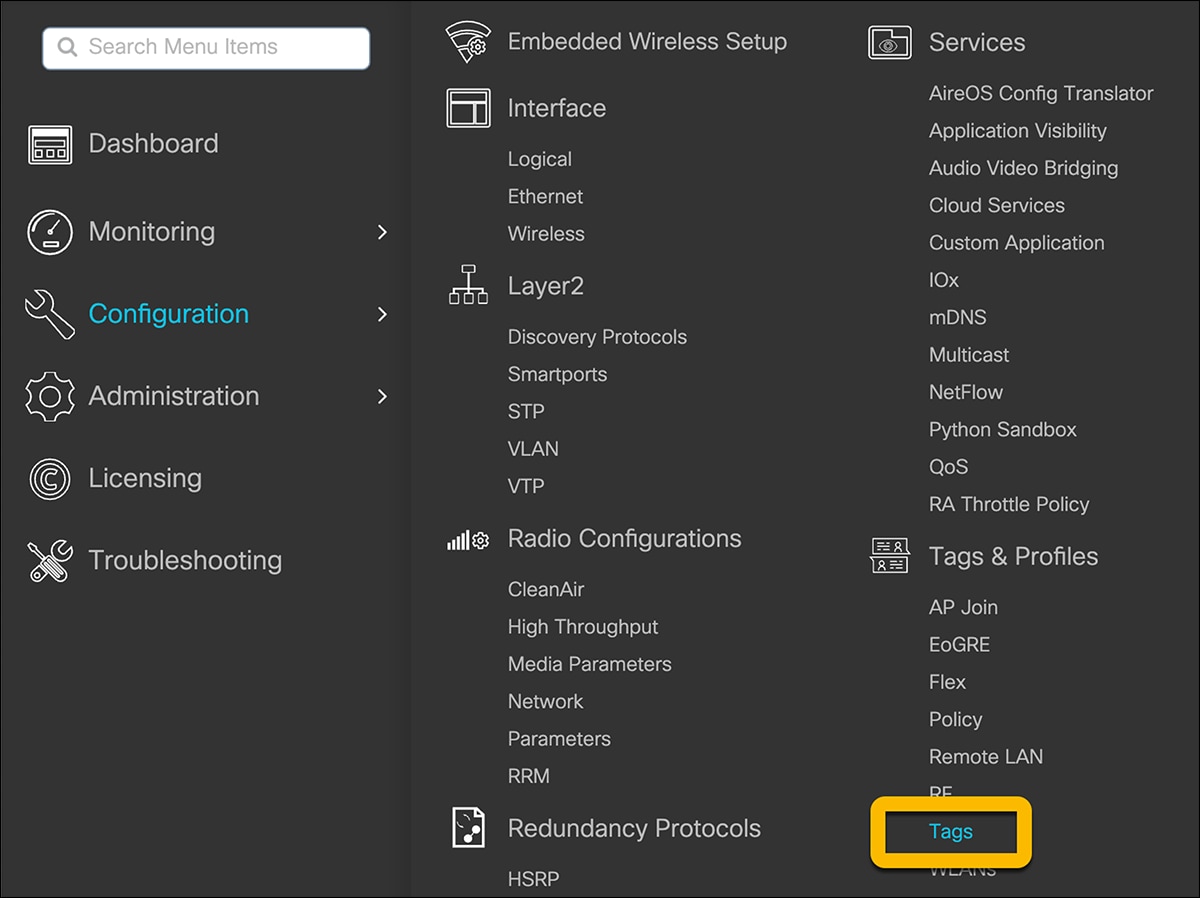Open Logical under Interface
The height and width of the screenshot is (898, 1200).
[540, 160]
